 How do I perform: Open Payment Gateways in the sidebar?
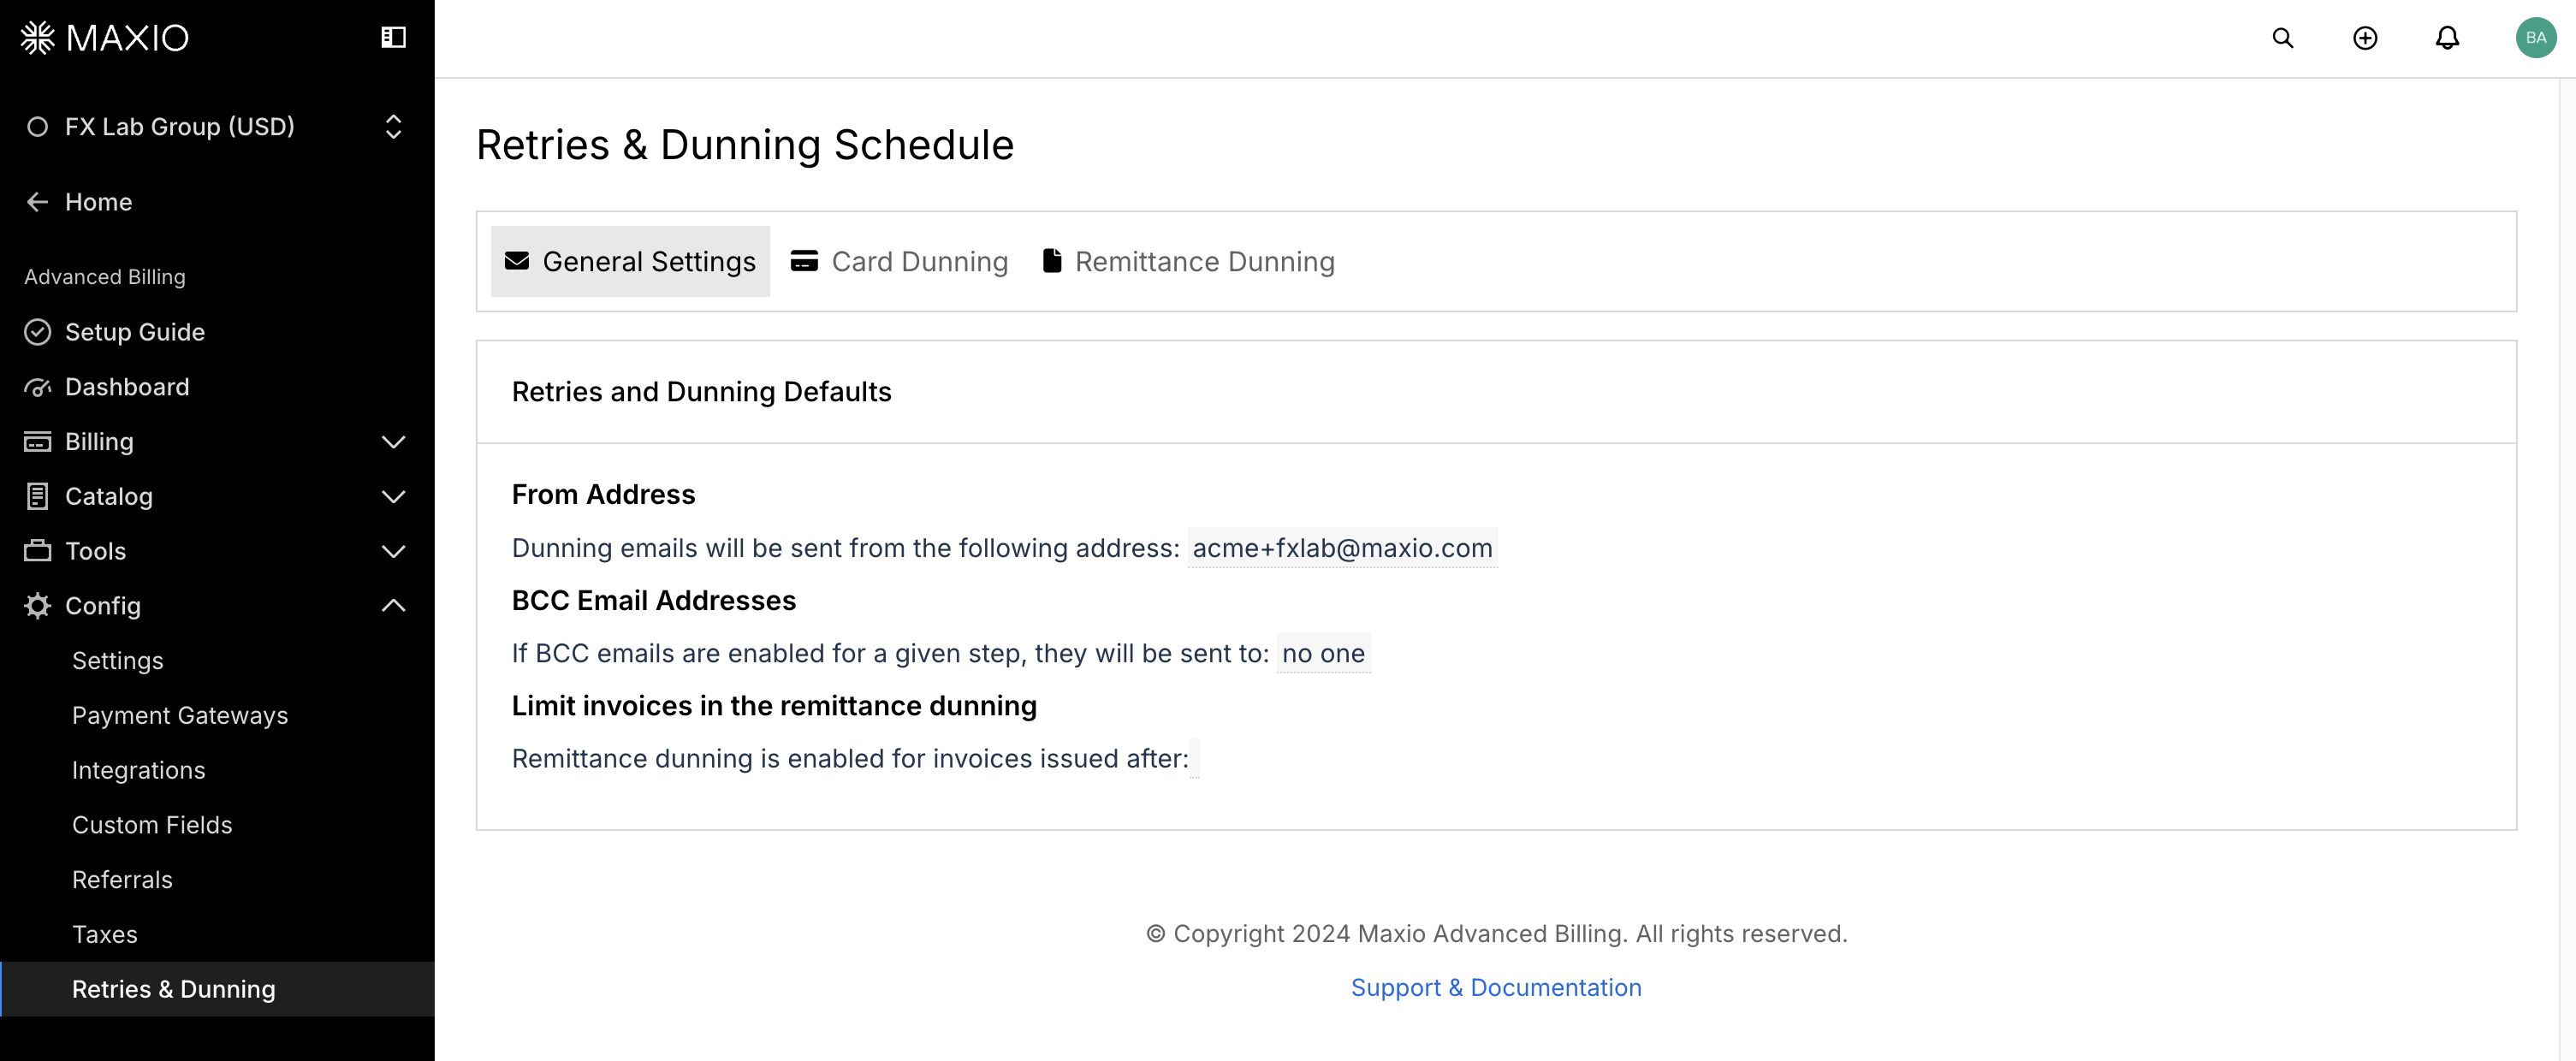point(180,716)
